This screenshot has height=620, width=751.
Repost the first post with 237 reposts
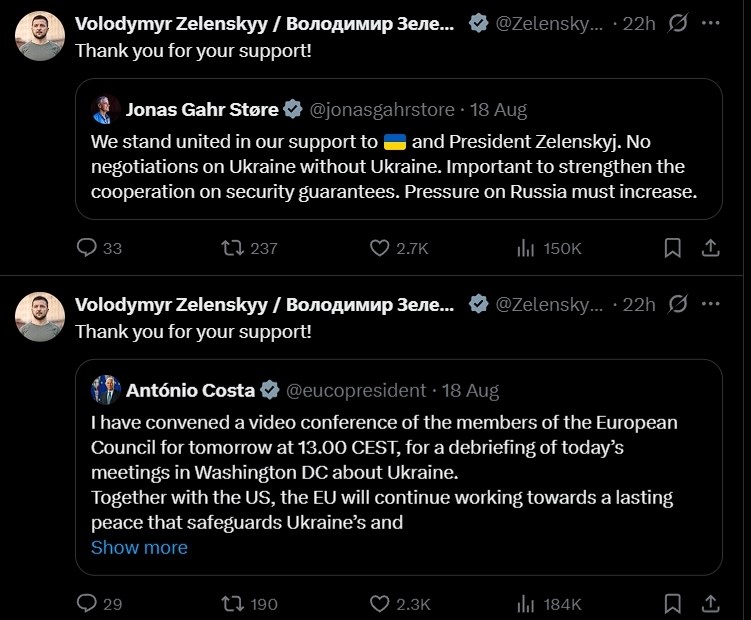pos(233,247)
